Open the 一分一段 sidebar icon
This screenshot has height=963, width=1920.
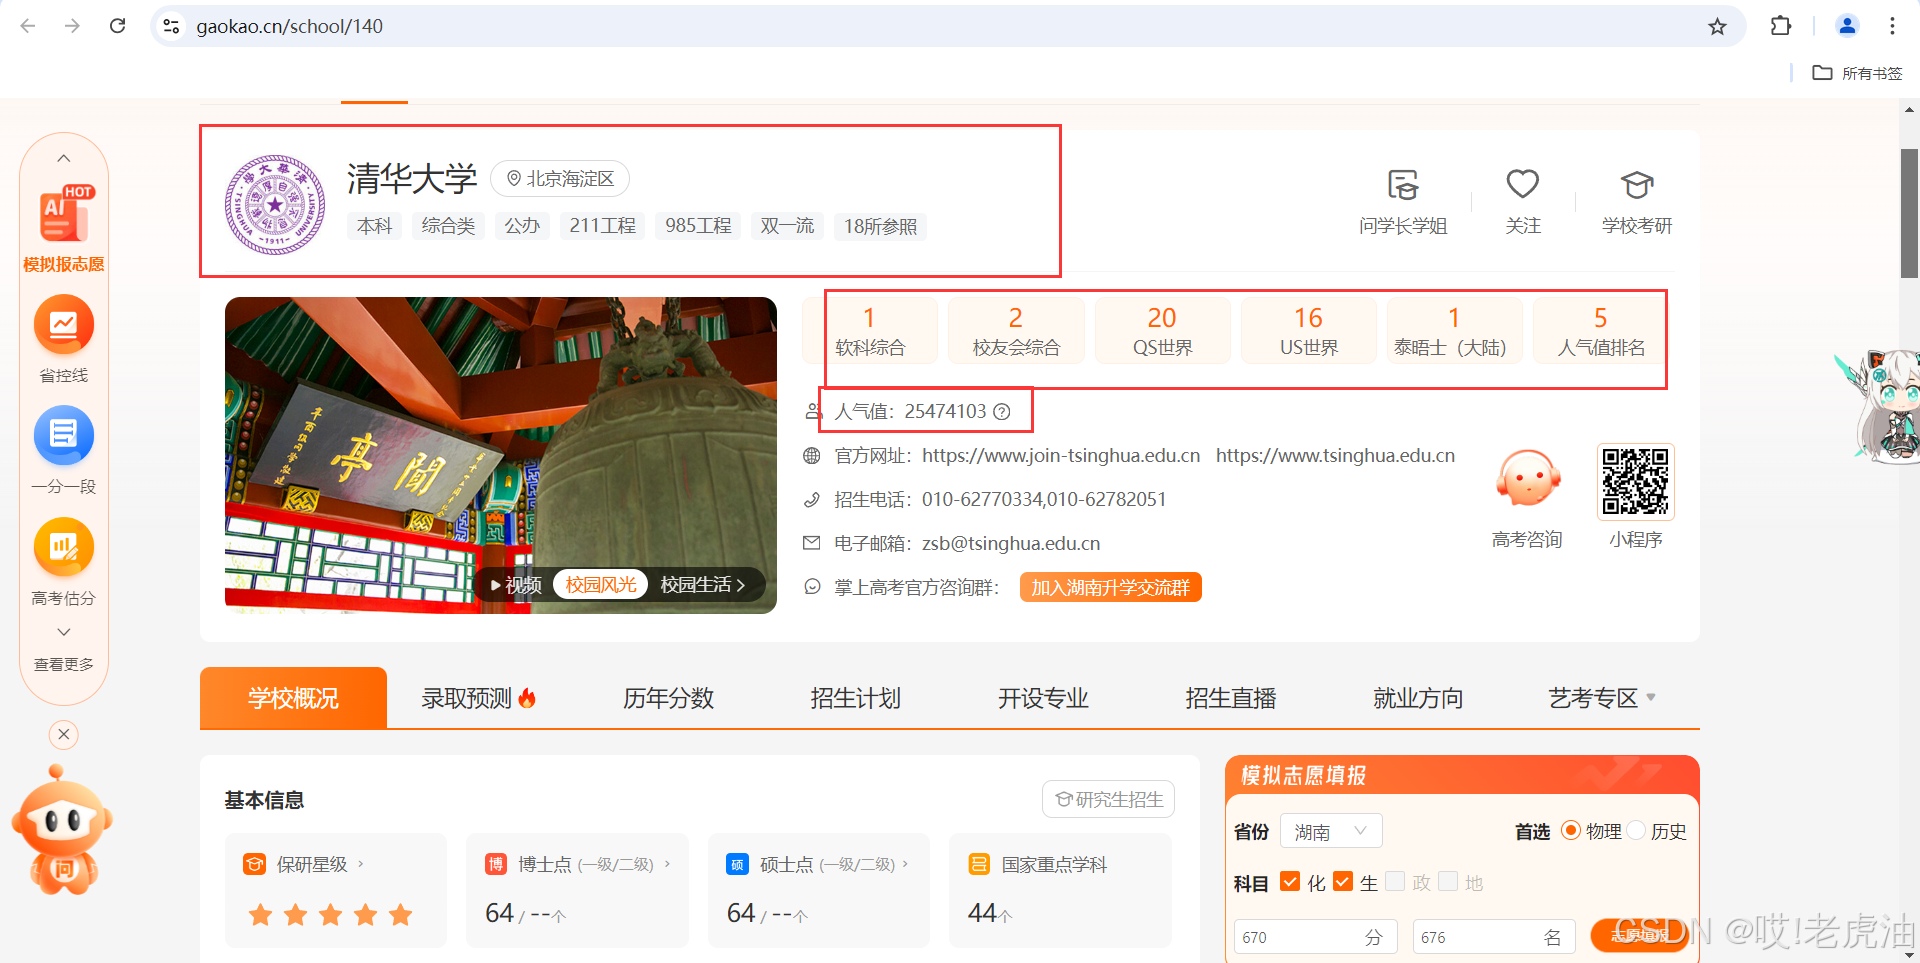coord(64,435)
